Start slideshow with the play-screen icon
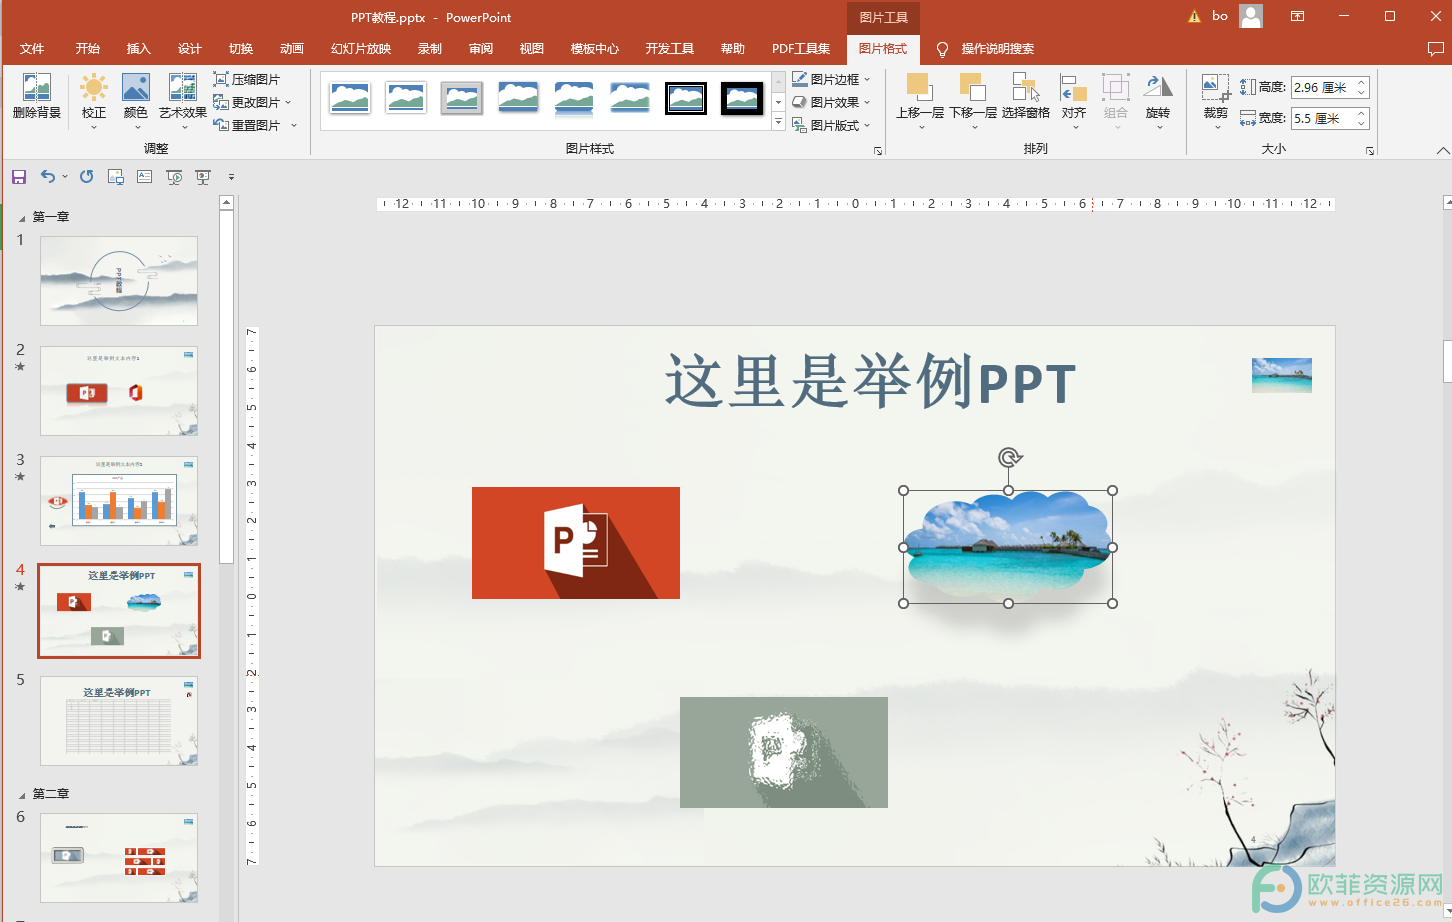 (174, 177)
